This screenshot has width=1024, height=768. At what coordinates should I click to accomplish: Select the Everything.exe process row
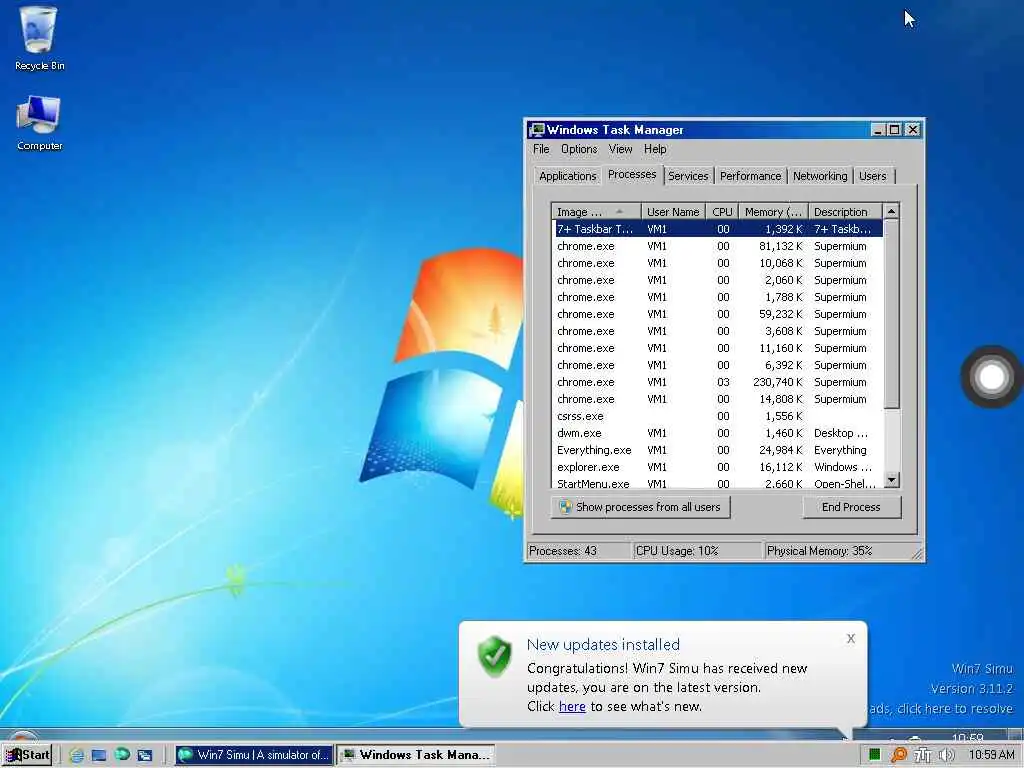718,450
